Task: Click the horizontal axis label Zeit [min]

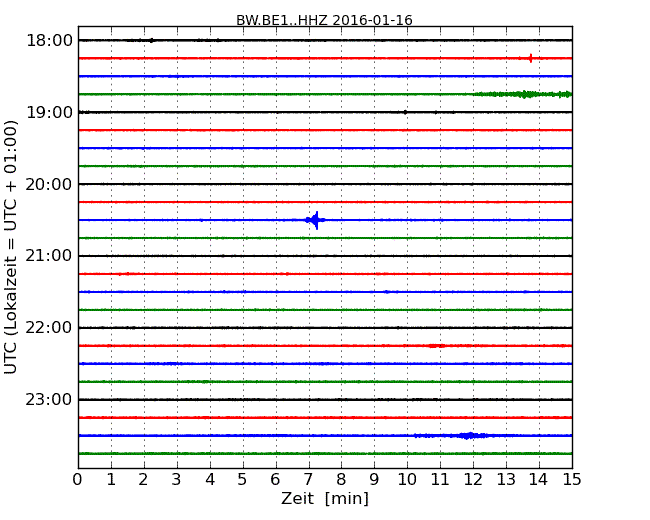Action: coord(325,498)
